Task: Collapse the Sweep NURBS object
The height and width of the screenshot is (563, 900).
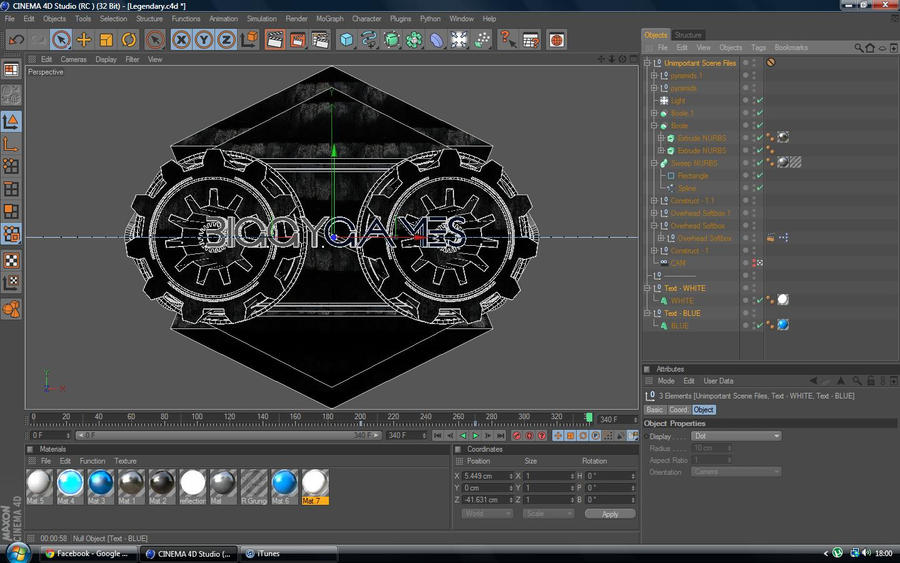Action: (x=654, y=163)
